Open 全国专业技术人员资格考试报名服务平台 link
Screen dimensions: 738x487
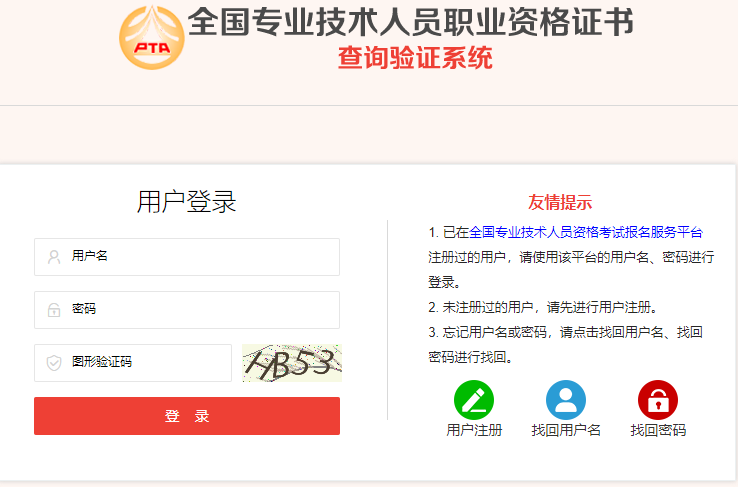click(x=586, y=232)
